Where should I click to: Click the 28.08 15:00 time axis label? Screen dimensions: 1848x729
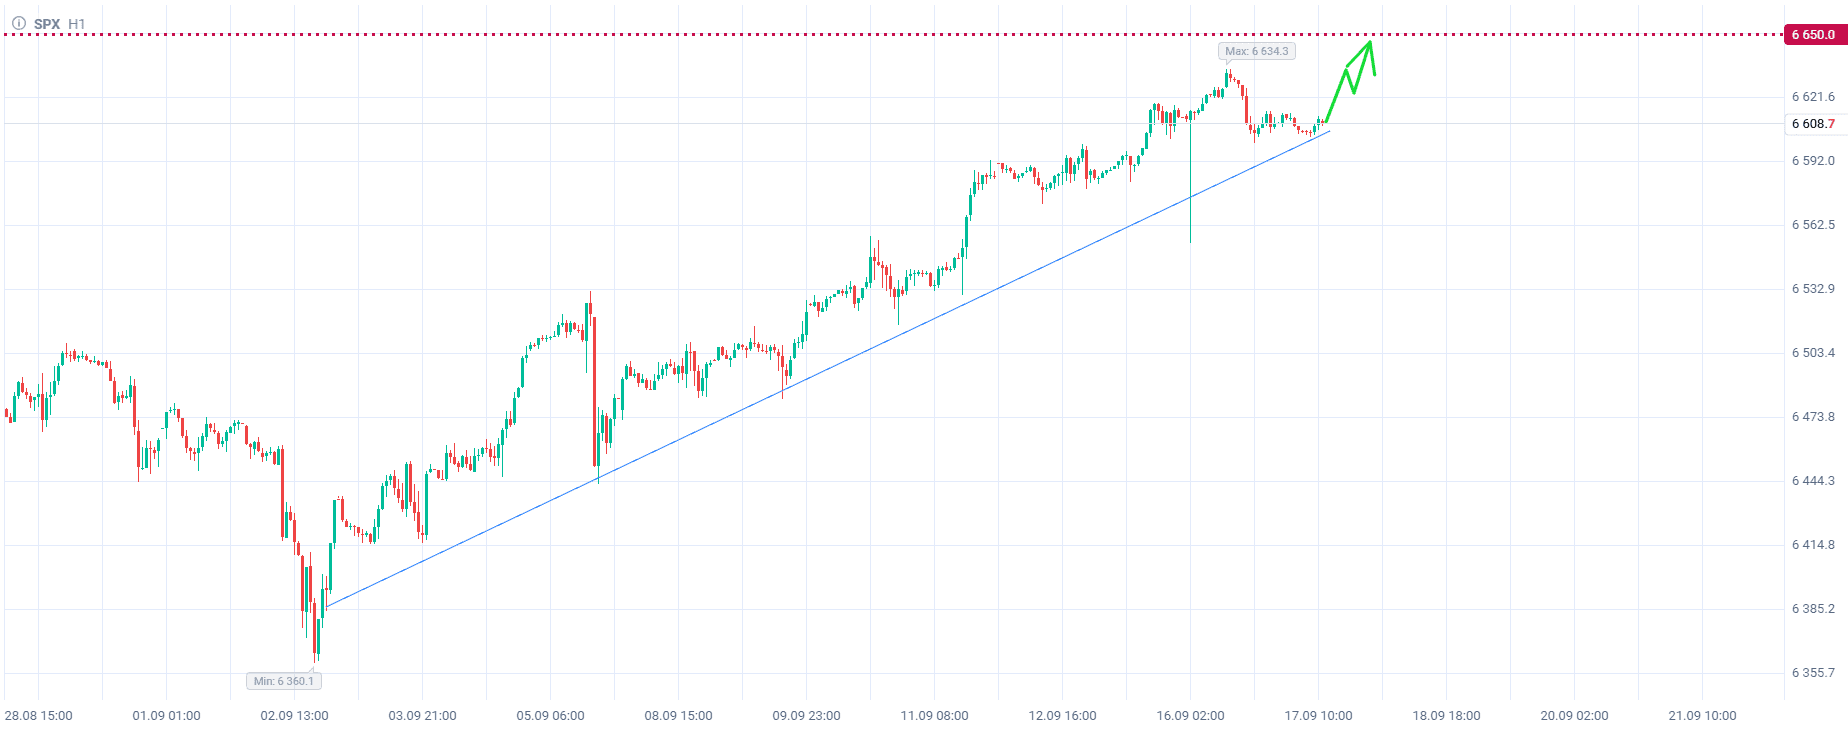click(38, 716)
